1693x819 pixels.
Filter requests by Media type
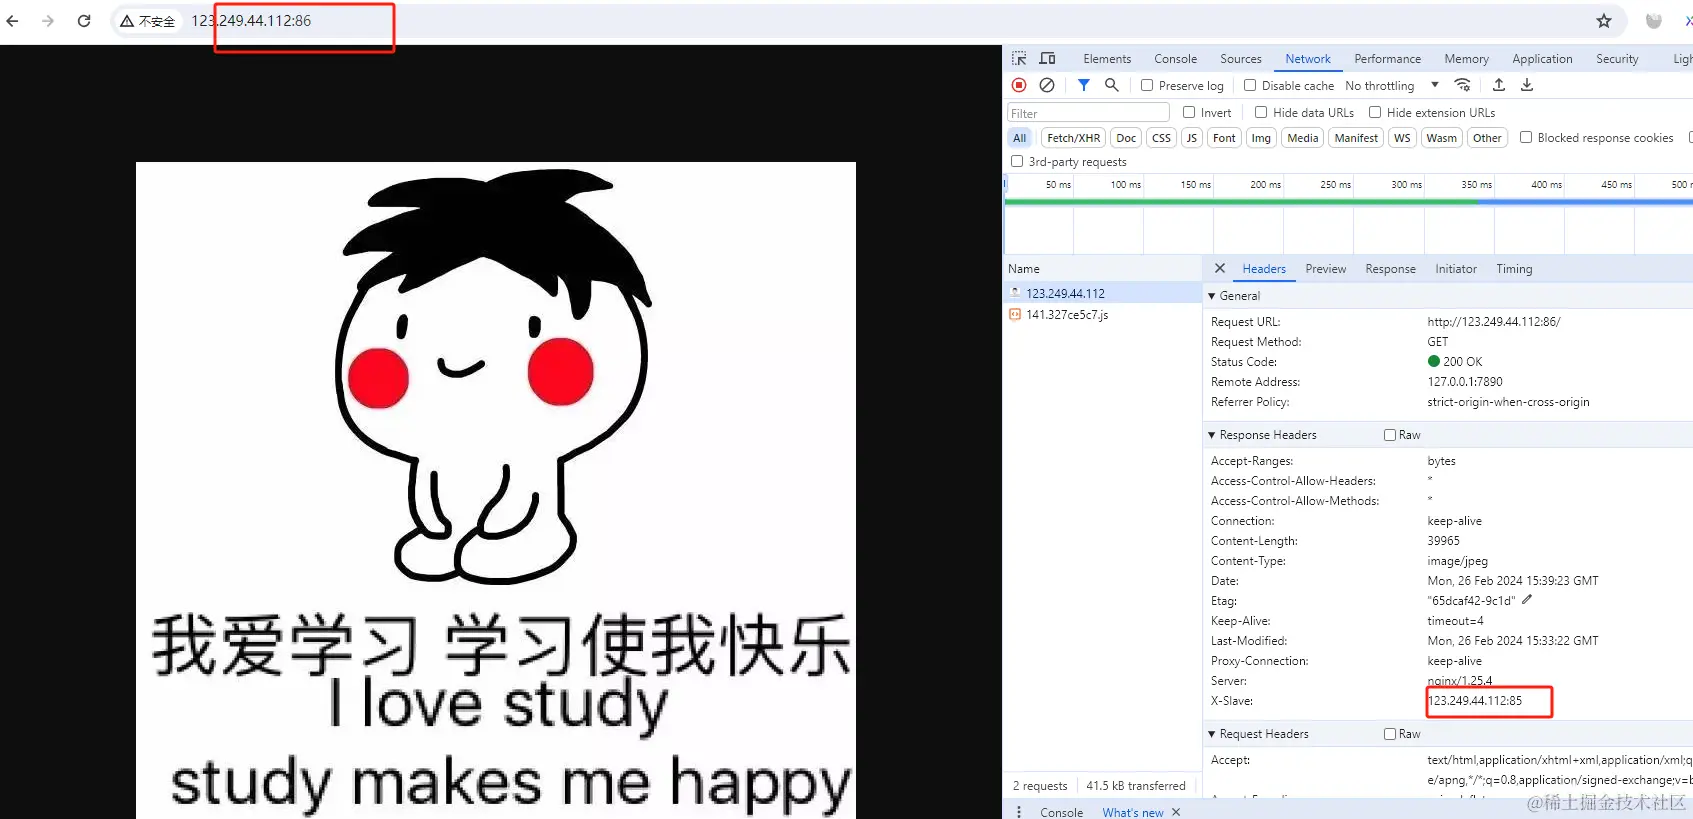coord(1302,138)
